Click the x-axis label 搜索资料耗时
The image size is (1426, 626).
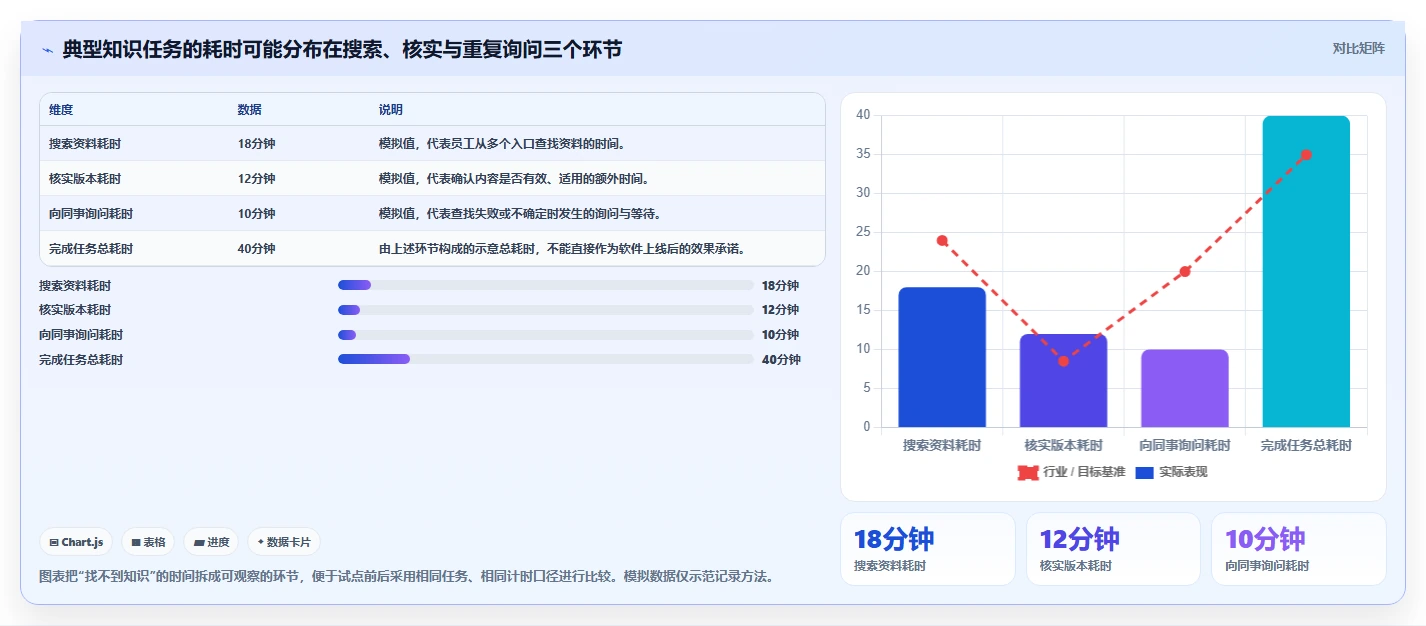(x=942, y=445)
